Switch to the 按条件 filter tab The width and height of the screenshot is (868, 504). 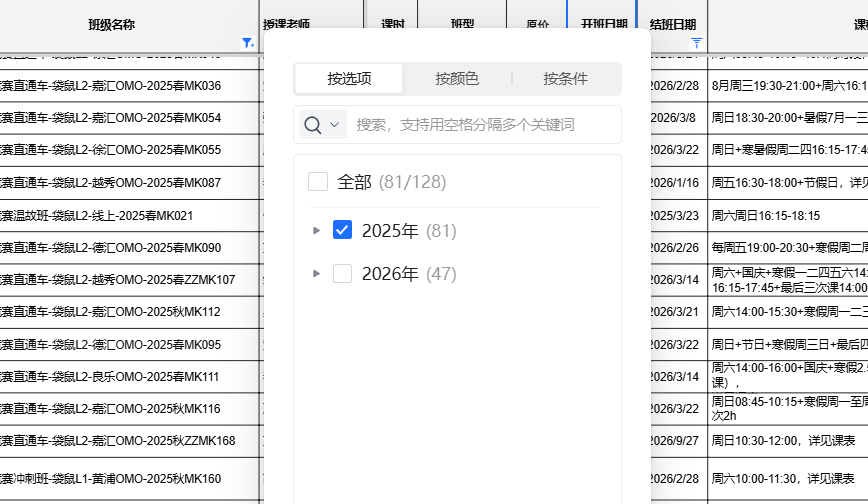pyautogui.click(x=565, y=79)
